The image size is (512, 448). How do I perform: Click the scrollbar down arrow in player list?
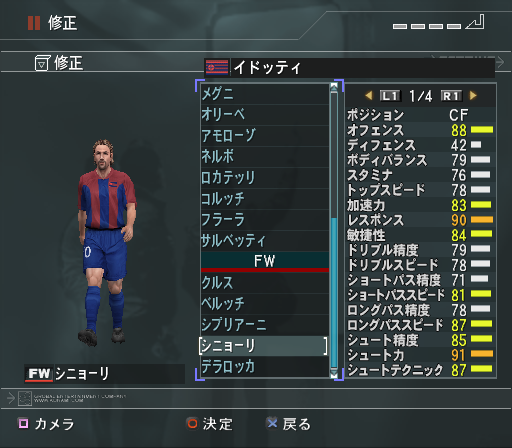[334, 373]
